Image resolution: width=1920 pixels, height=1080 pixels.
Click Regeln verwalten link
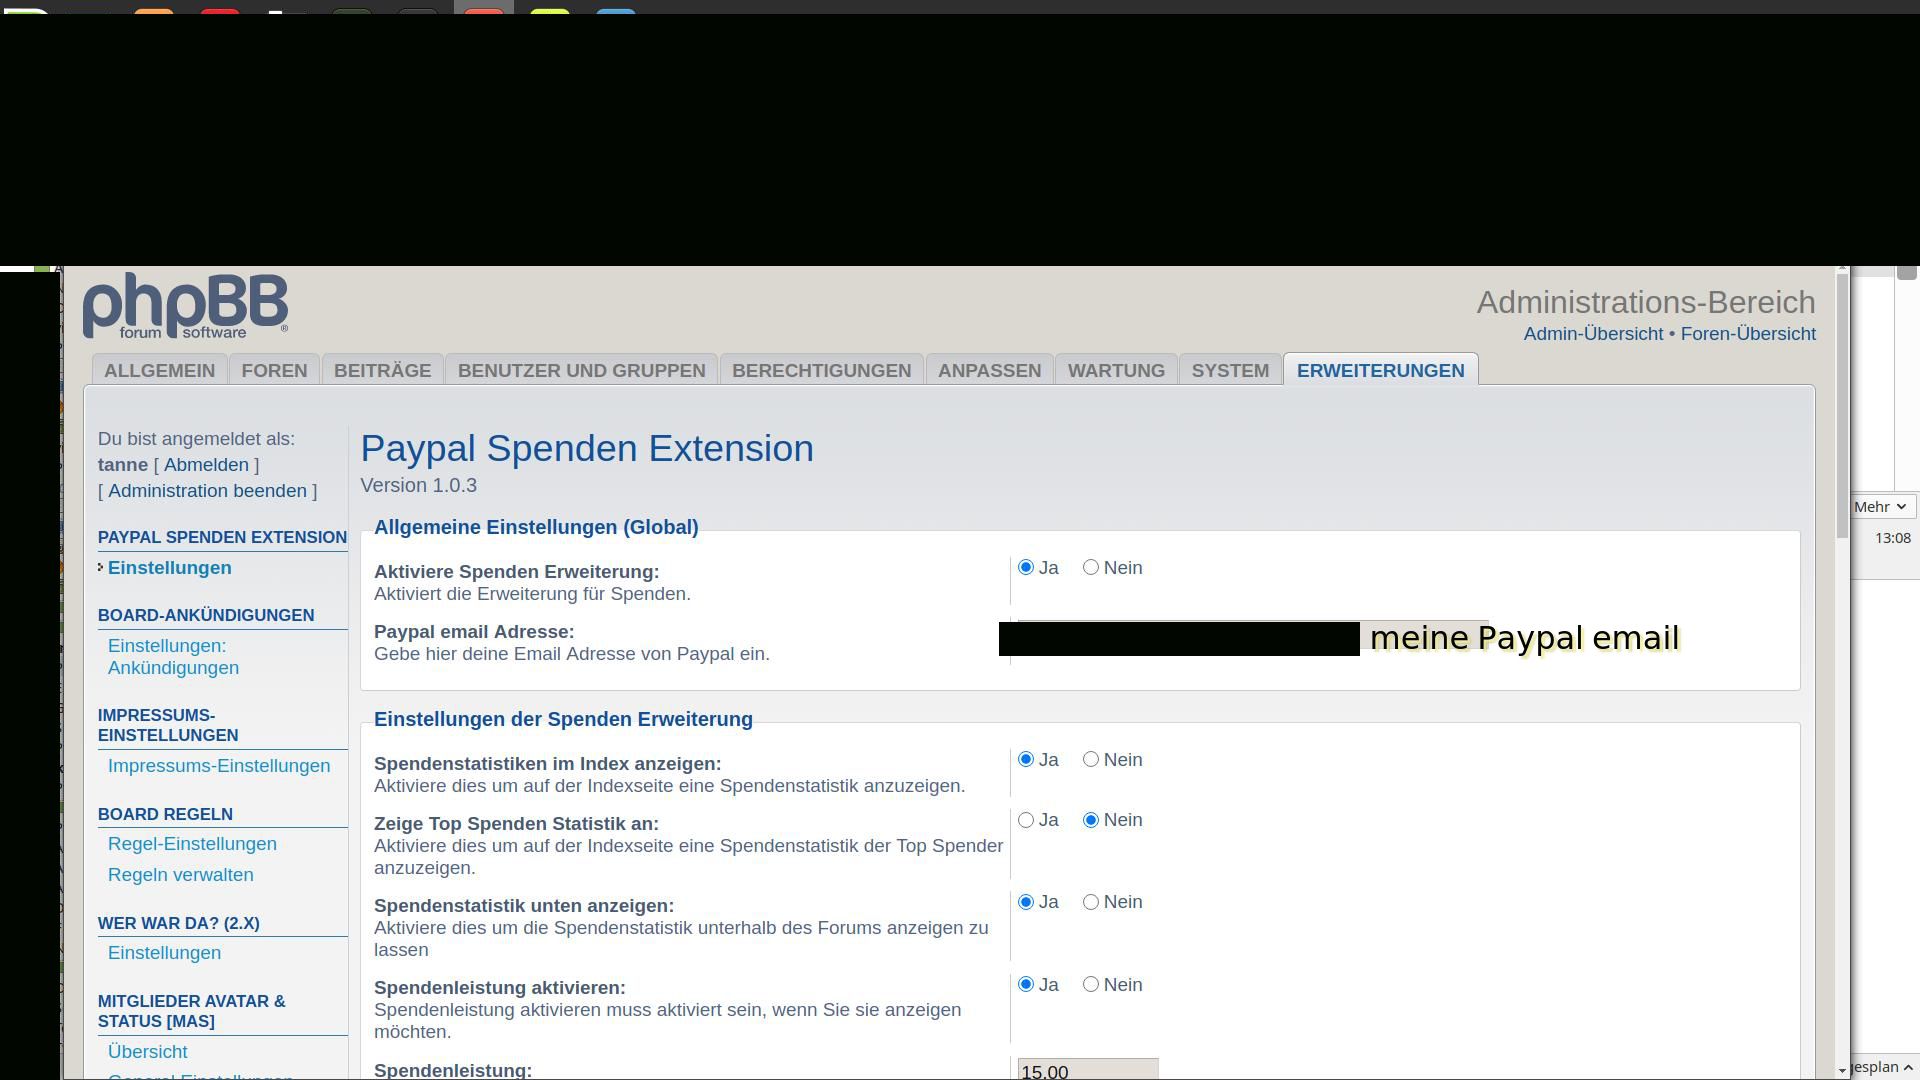click(180, 875)
